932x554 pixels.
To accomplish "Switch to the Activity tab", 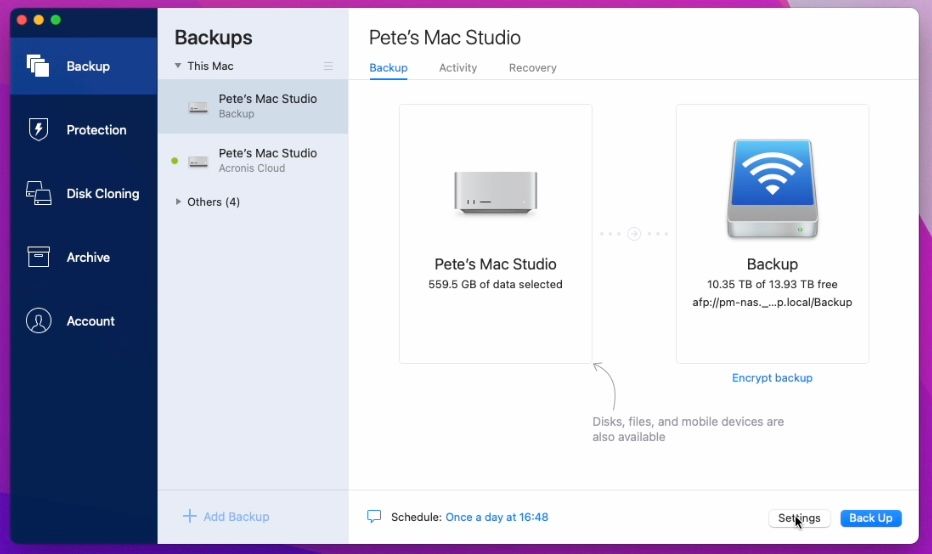I will tap(458, 68).
